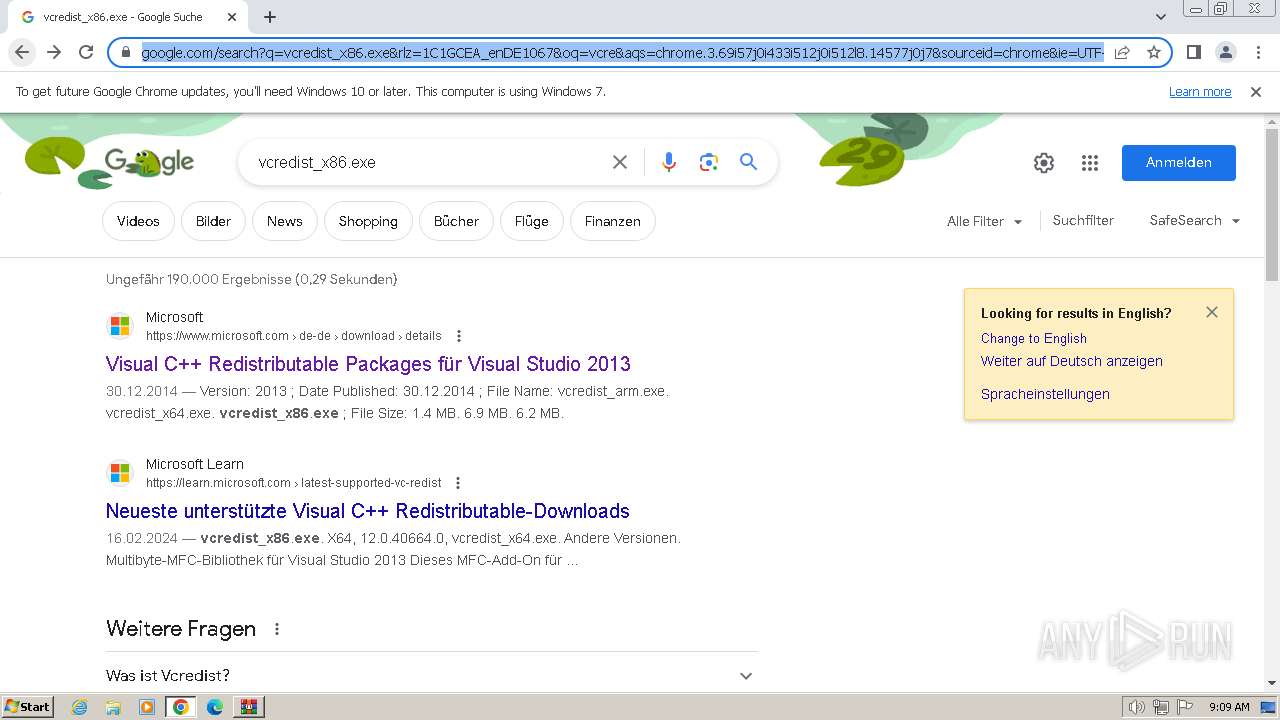
Task: Click the Anmelden sign-in button
Action: (1179, 163)
